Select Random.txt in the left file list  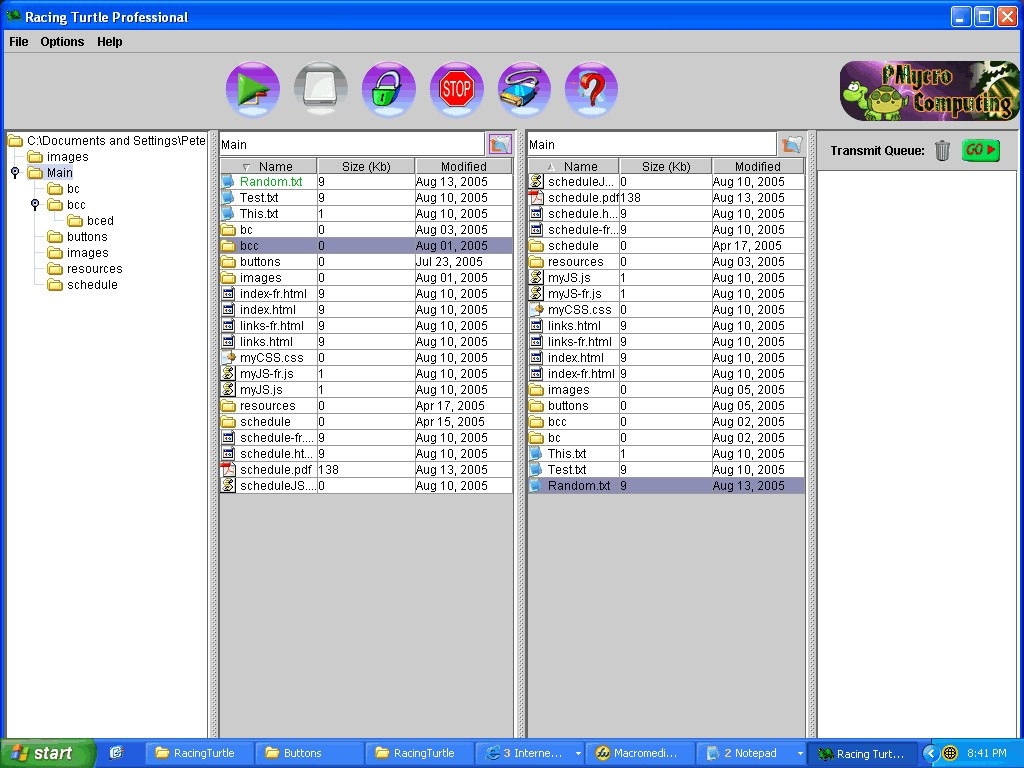click(x=366, y=182)
